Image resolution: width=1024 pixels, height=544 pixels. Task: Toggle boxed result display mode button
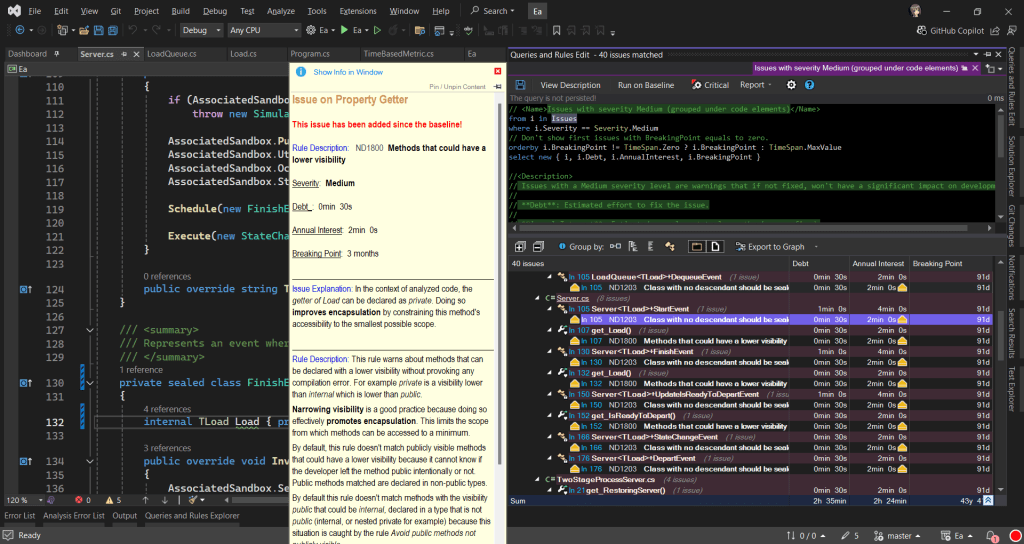[698, 246]
